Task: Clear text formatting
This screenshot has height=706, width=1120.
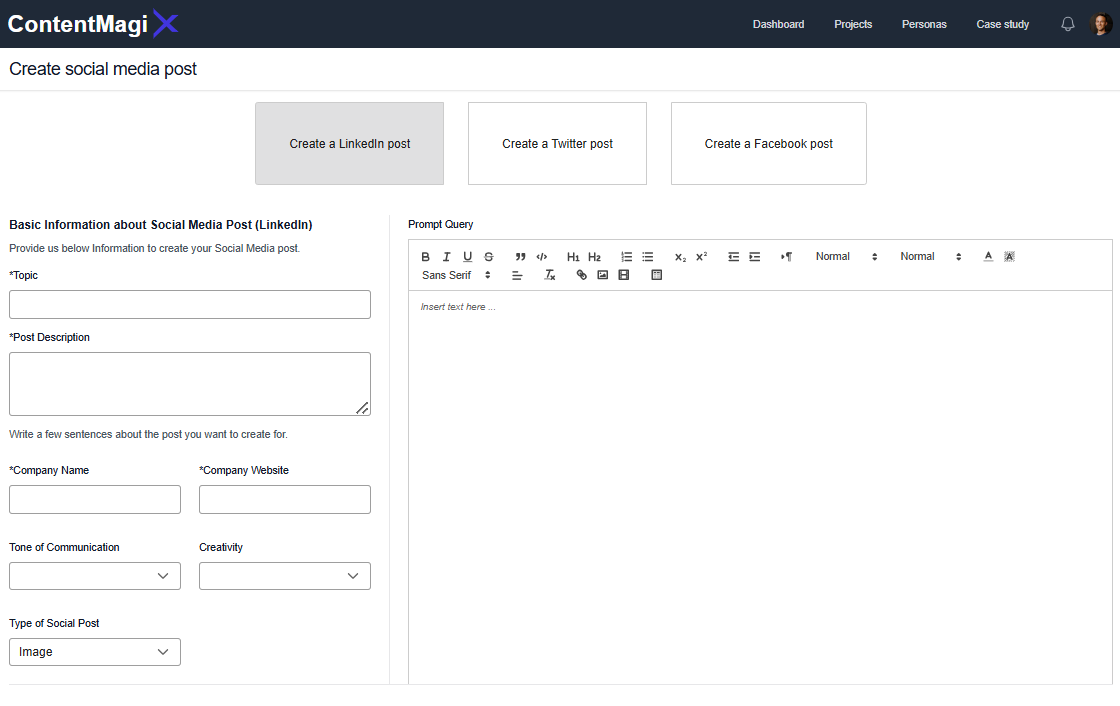Action: click(x=549, y=275)
